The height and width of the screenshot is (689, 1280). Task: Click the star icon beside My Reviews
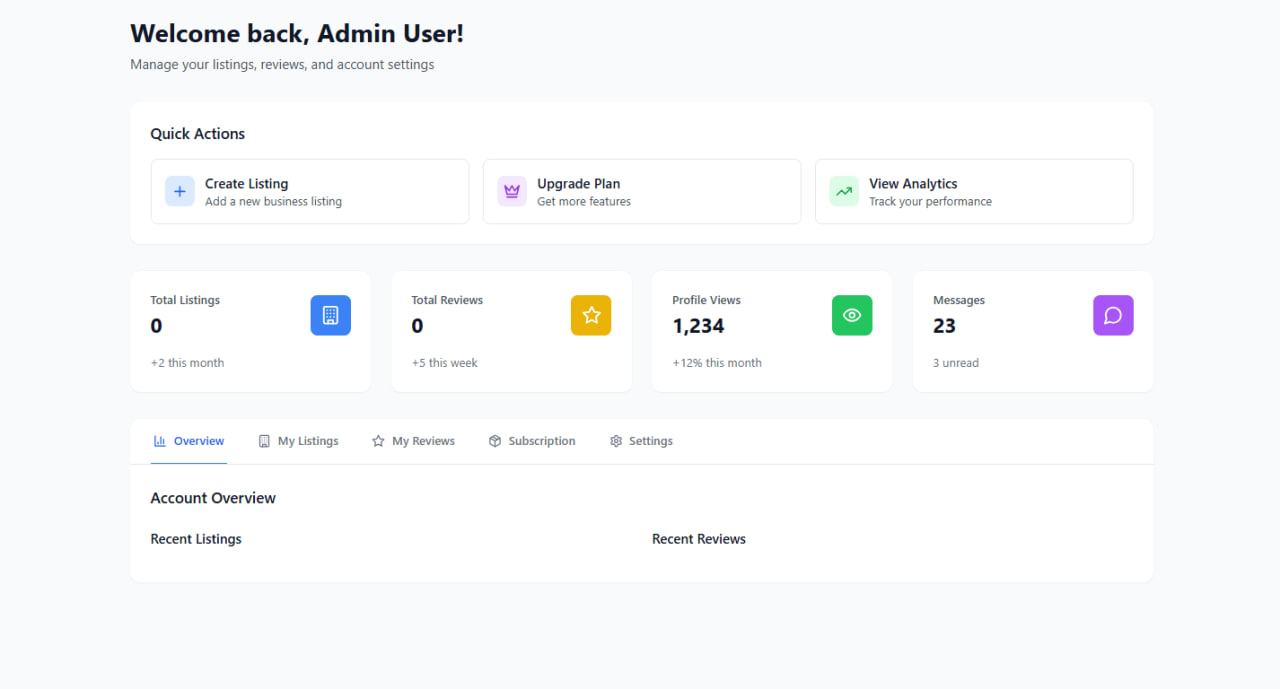click(x=378, y=441)
